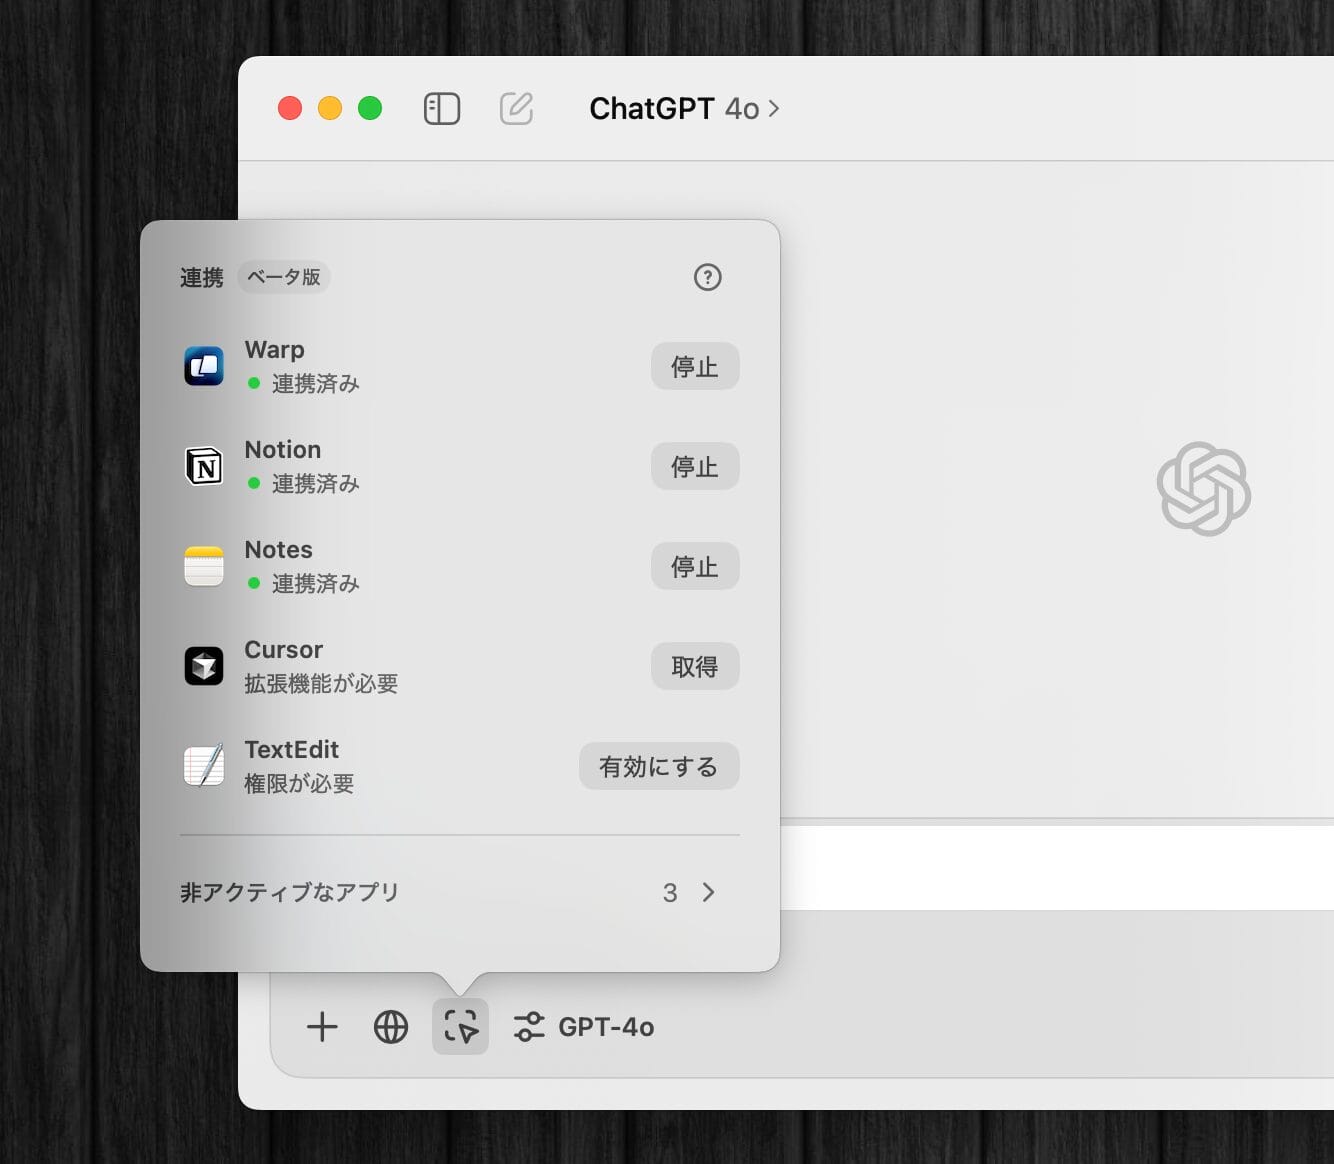Screen dimensions: 1334x1164
Task: Click the Warp app icon
Action: pyautogui.click(x=204, y=366)
